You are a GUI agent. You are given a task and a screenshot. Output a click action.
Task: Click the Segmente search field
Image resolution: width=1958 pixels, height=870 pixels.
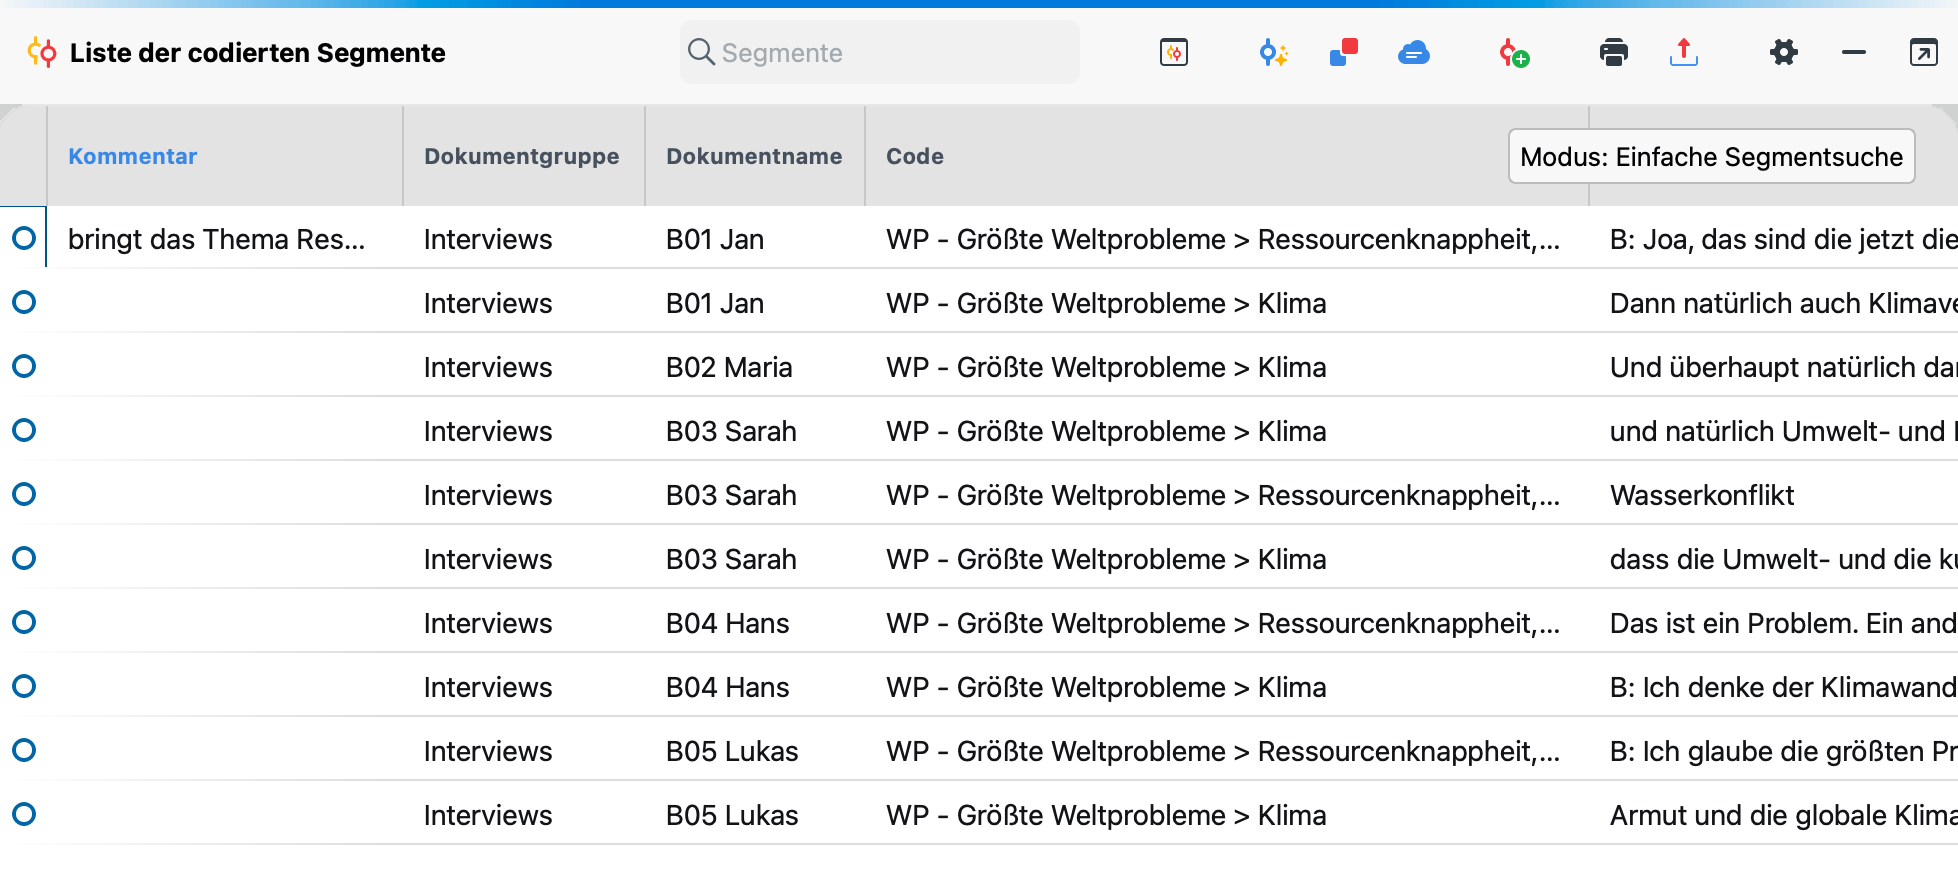[880, 52]
